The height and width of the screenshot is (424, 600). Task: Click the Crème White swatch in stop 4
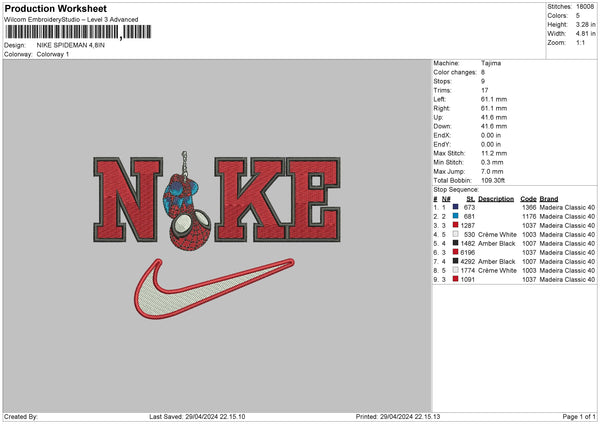[456, 234]
